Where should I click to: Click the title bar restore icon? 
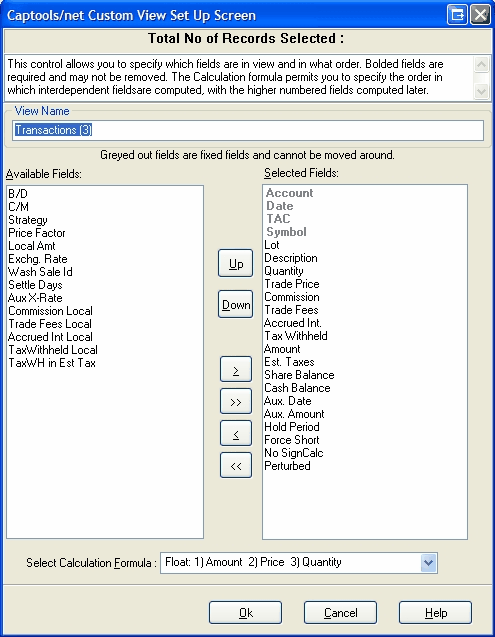click(x=457, y=15)
